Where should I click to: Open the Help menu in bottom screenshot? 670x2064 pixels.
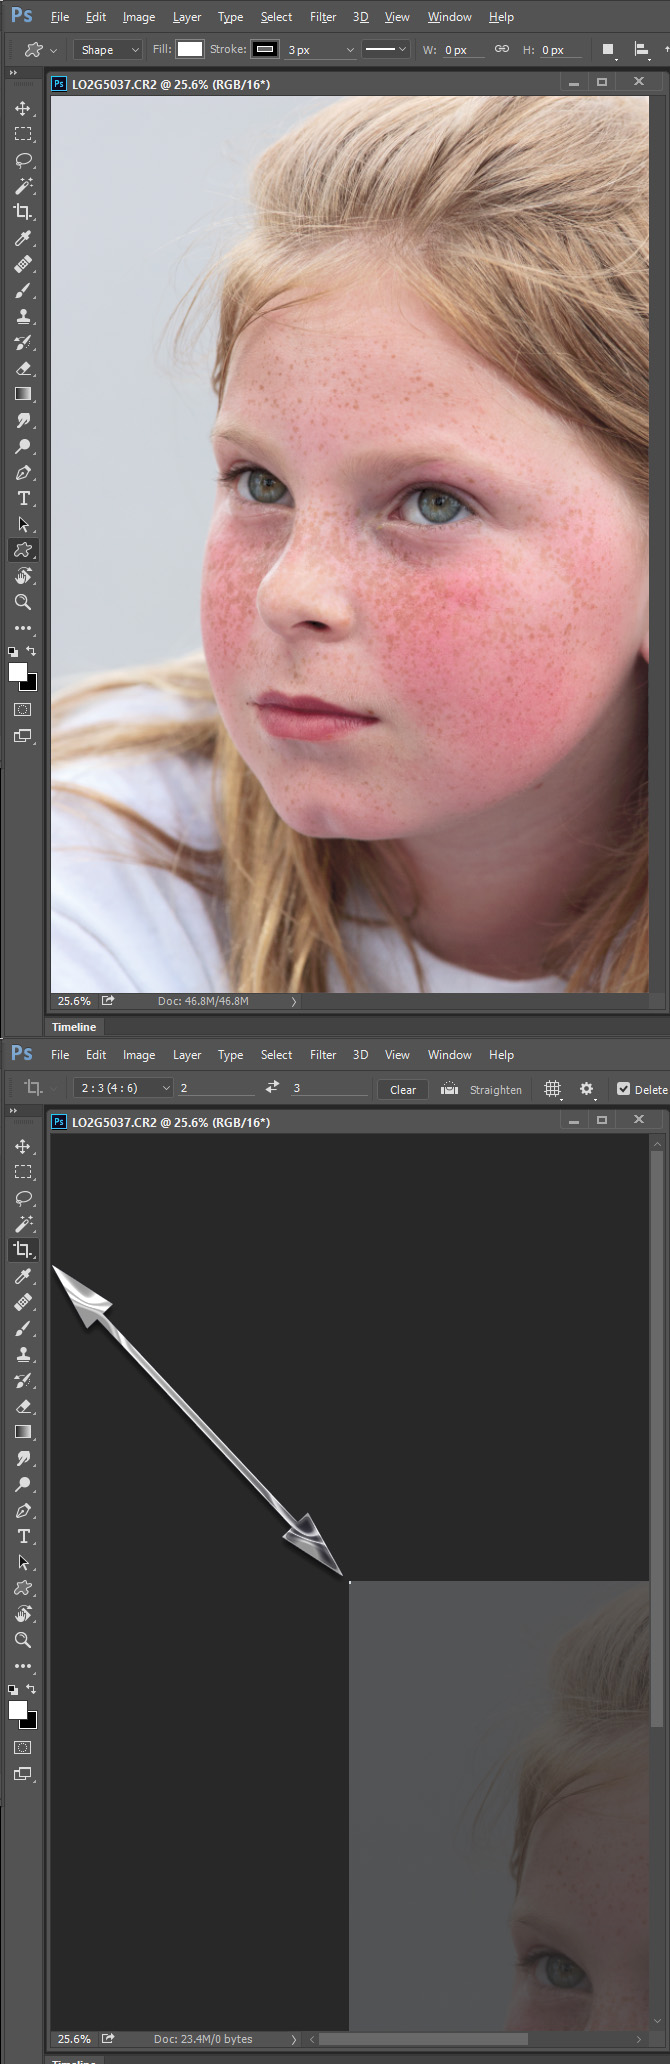501,1055
